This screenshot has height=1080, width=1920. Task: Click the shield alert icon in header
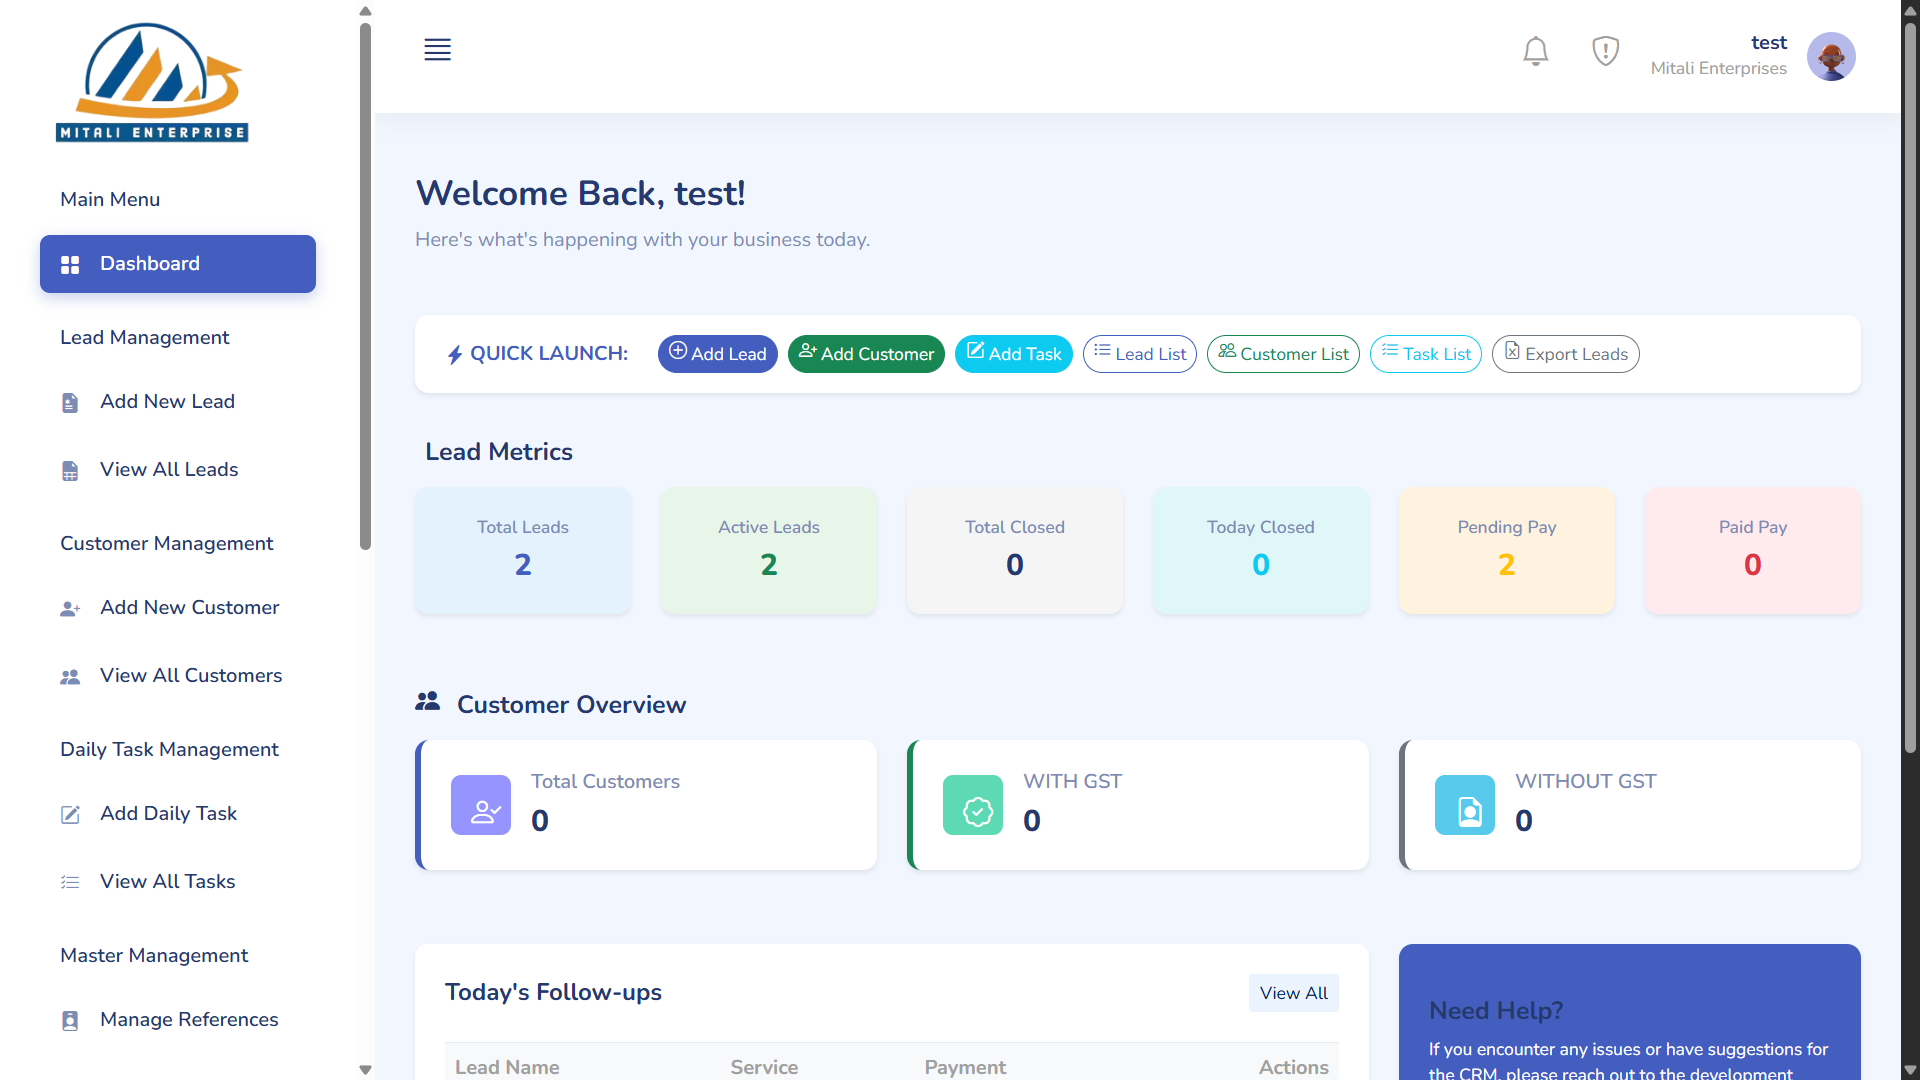[x=1604, y=51]
